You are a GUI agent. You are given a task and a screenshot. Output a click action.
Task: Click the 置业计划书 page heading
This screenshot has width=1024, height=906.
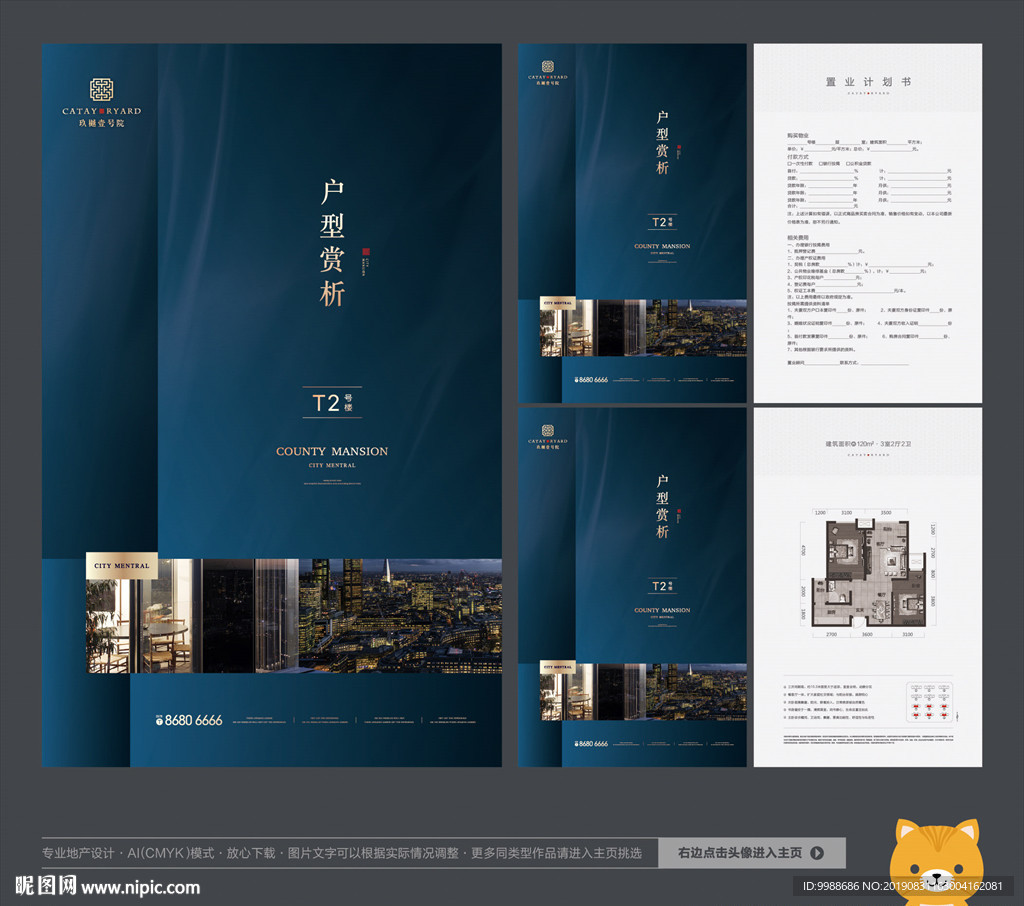[x=867, y=82]
